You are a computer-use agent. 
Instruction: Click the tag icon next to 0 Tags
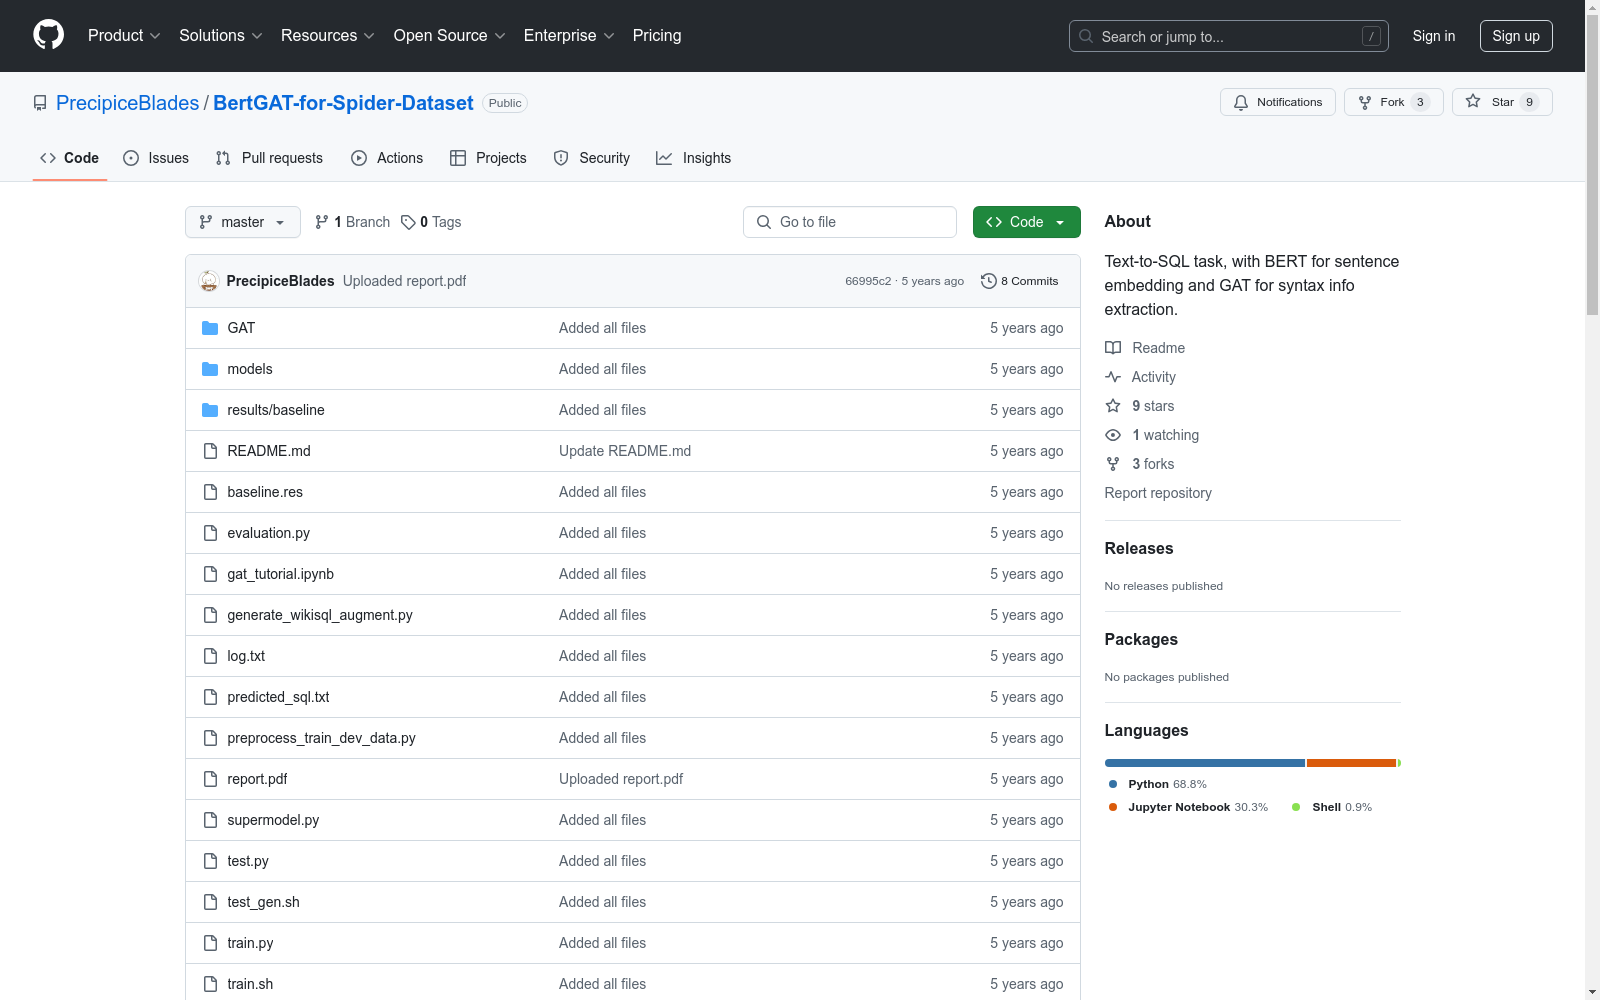click(408, 222)
